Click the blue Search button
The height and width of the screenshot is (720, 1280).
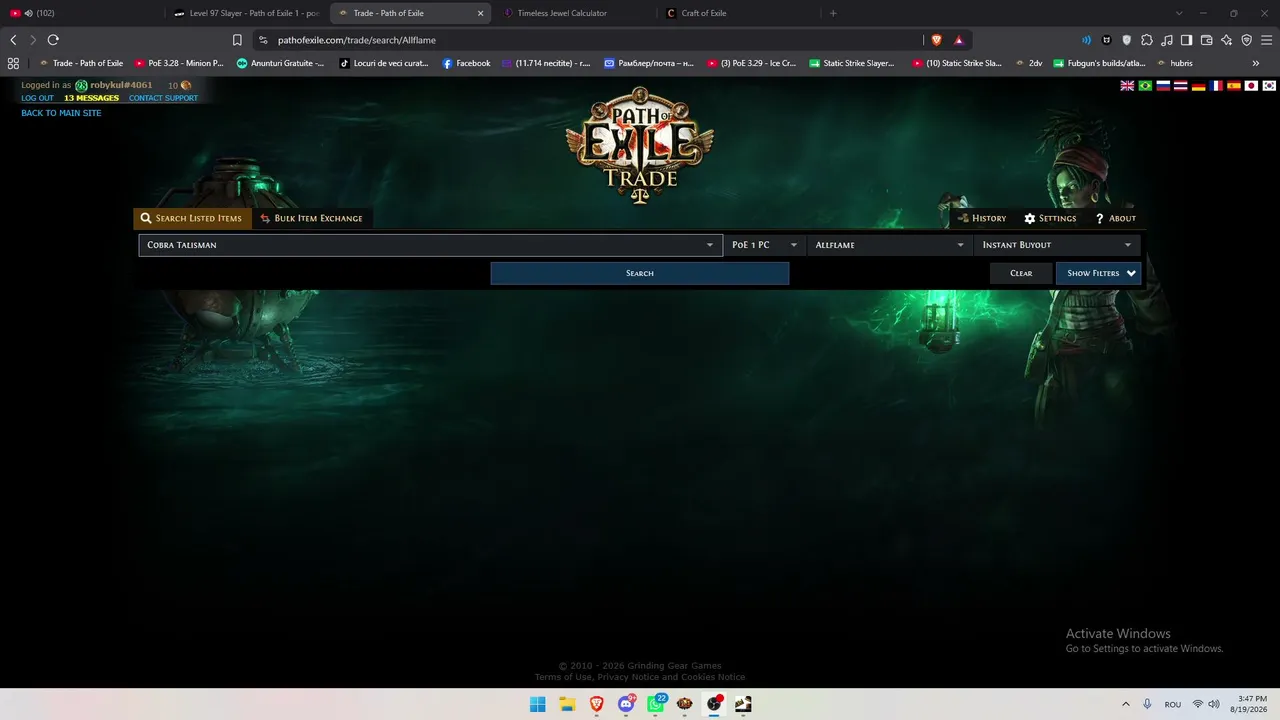tap(640, 273)
